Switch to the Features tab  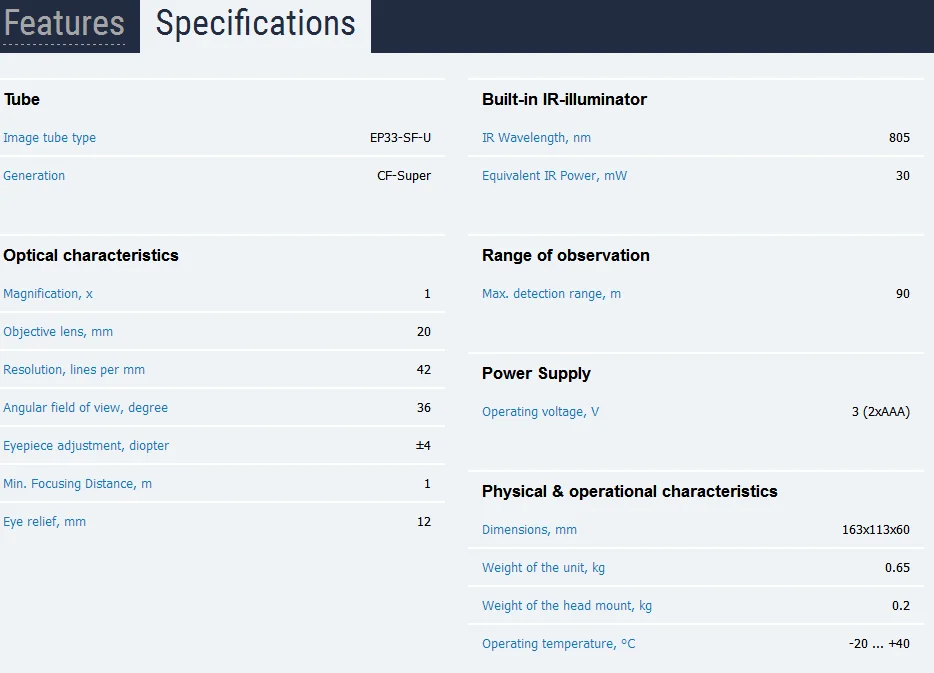point(64,24)
